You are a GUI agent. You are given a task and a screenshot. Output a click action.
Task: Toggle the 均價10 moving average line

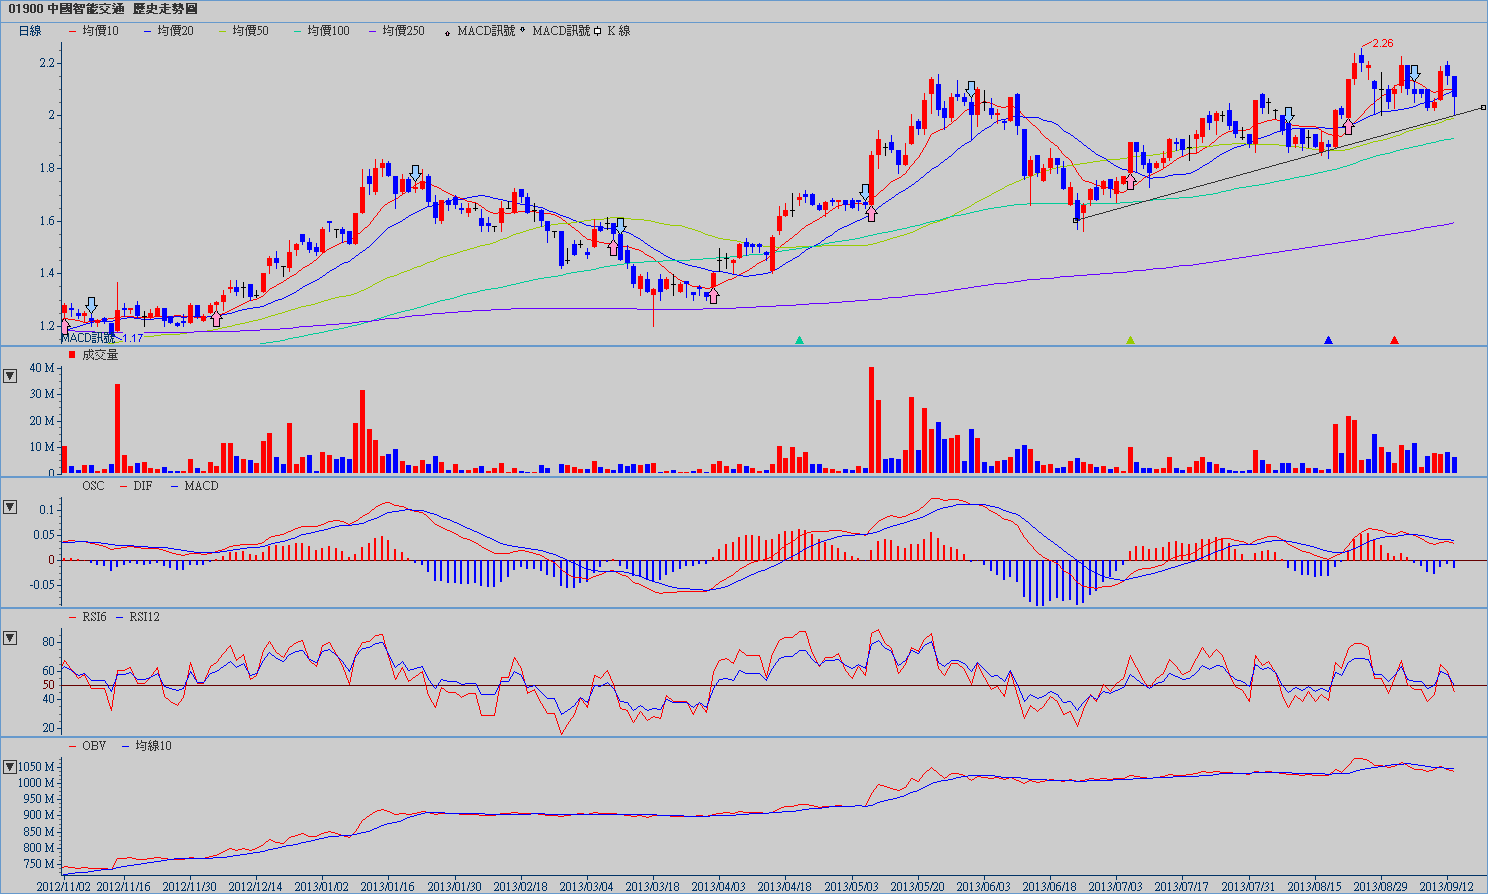(93, 31)
